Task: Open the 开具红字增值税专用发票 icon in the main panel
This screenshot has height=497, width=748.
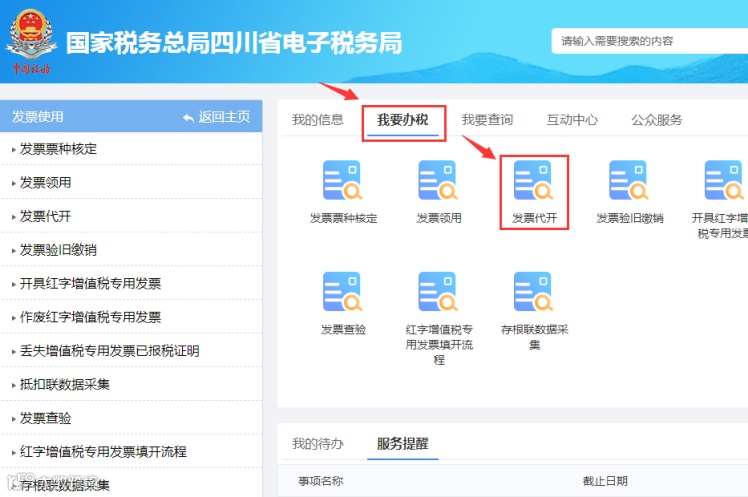Action: tap(724, 180)
